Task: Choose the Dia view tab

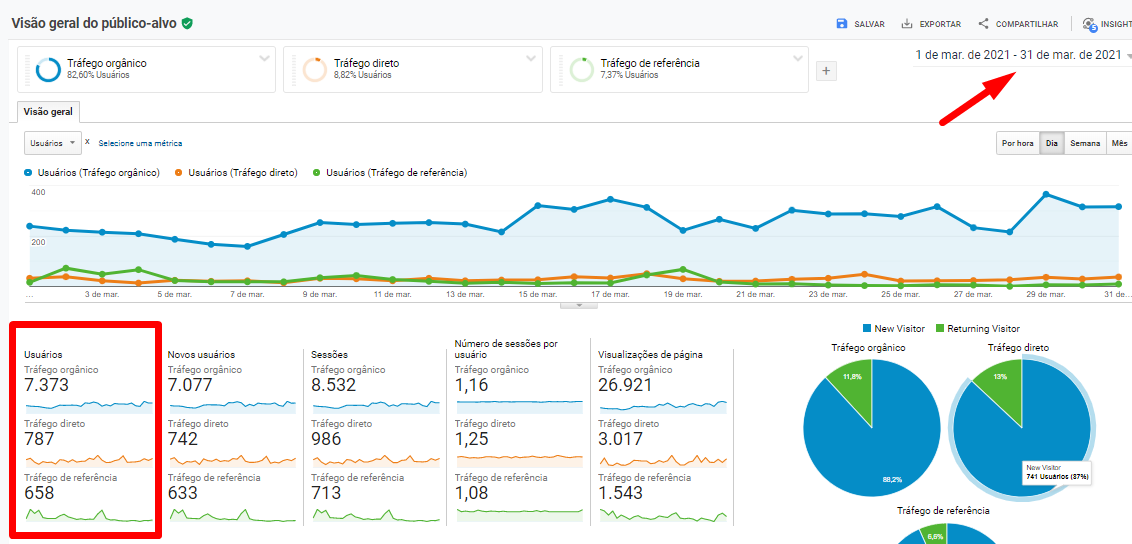Action: pyautogui.click(x=1052, y=143)
